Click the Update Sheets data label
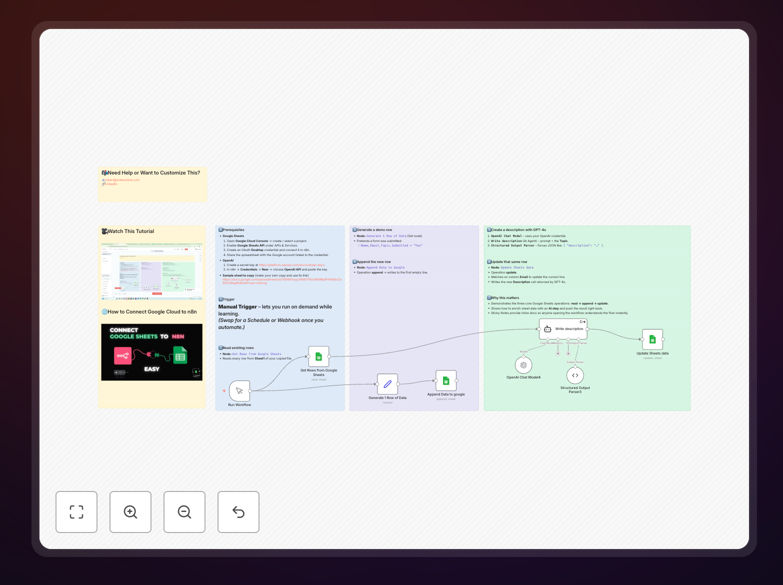 tap(652, 353)
